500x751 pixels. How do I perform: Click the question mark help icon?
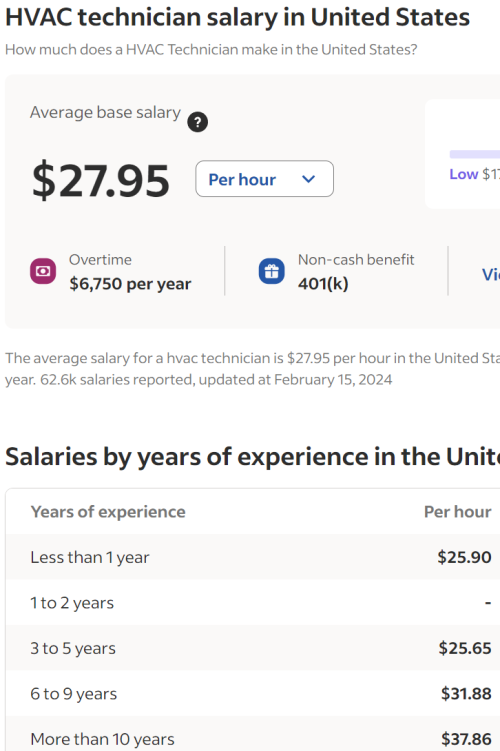197,122
